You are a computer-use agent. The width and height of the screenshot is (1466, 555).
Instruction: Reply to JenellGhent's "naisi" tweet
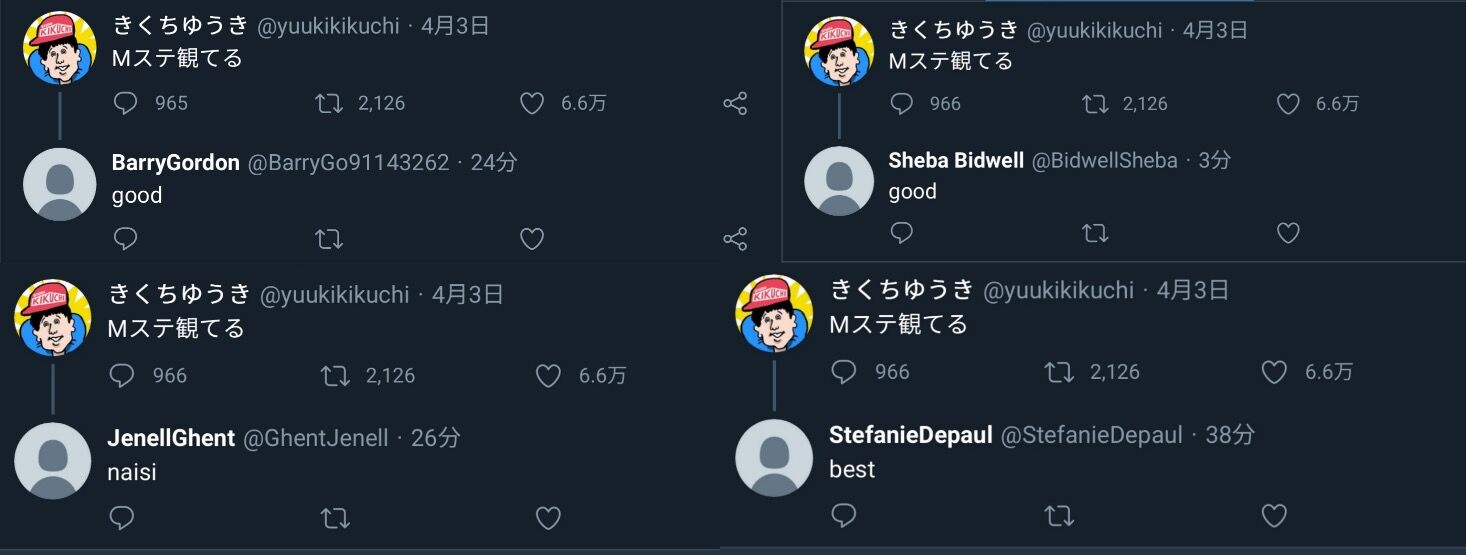coord(121,518)
